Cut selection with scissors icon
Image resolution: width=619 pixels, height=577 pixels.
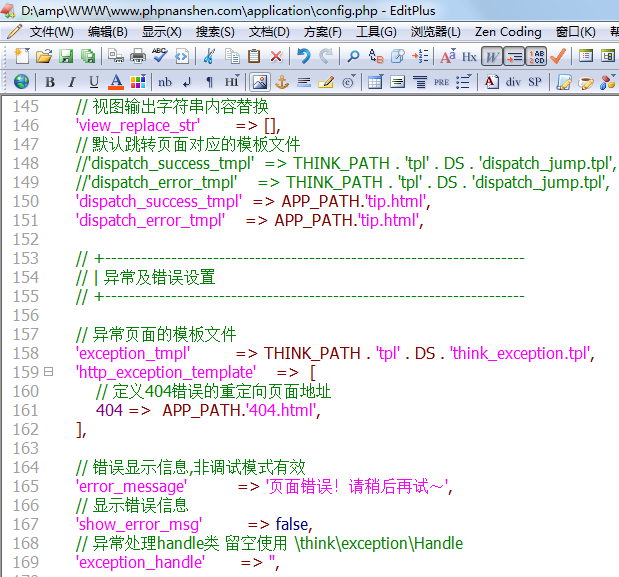[210, 56]
